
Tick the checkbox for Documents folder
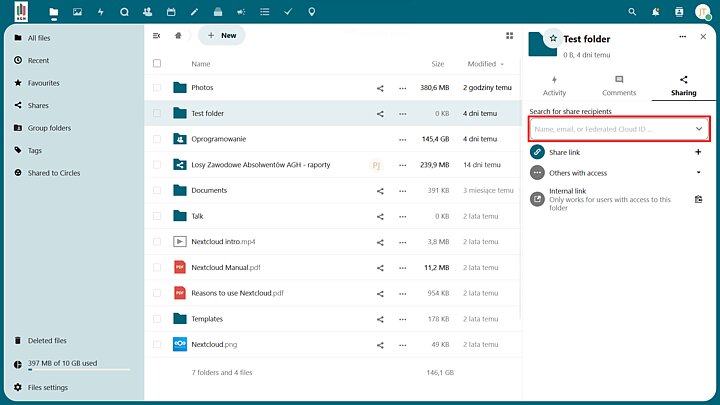[157, 190]
